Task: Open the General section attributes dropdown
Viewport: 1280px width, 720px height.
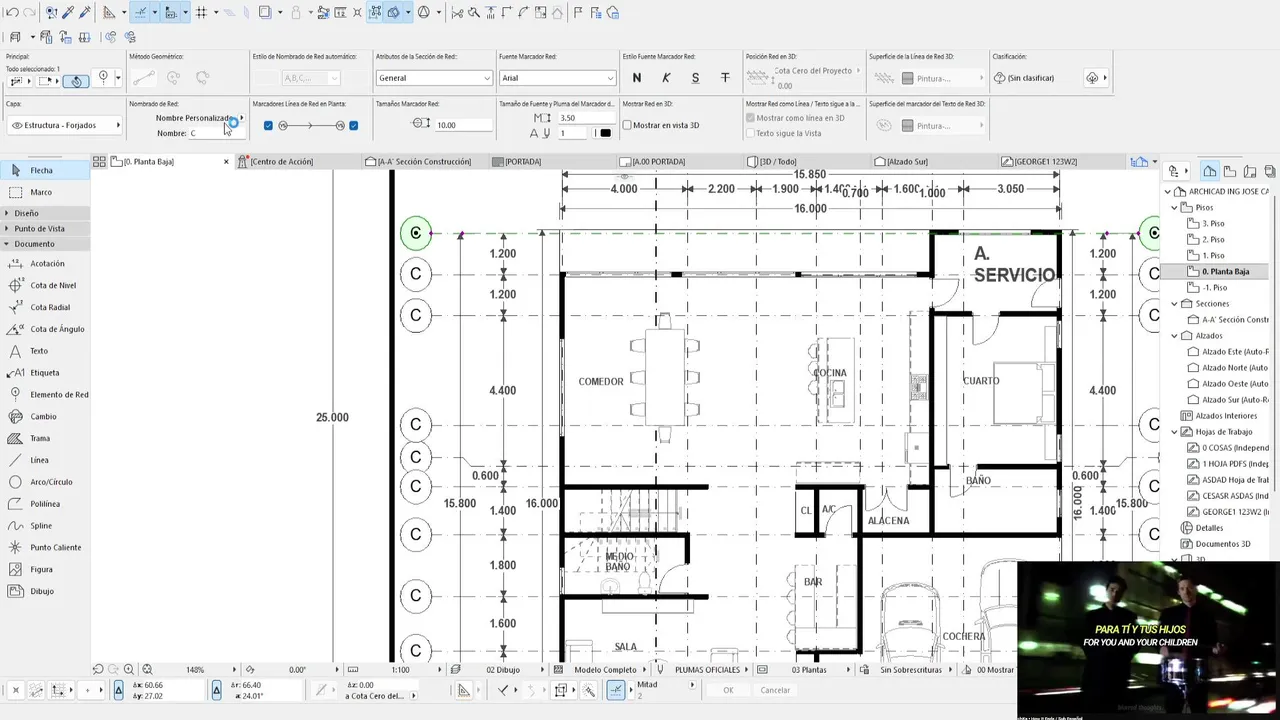Action: click(x=434, y=78)
